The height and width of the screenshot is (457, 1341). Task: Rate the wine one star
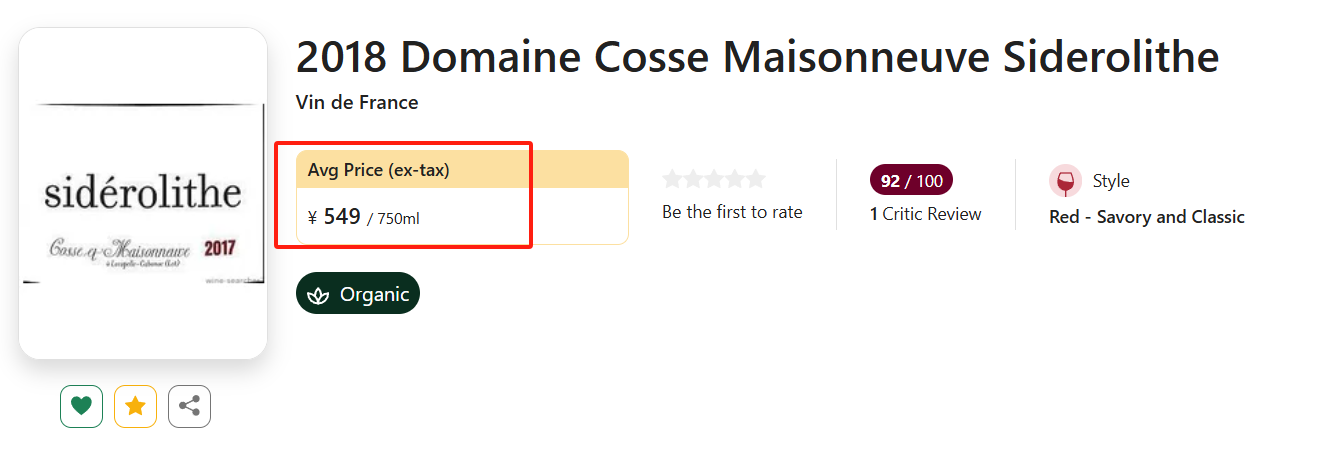coord(672,179)
